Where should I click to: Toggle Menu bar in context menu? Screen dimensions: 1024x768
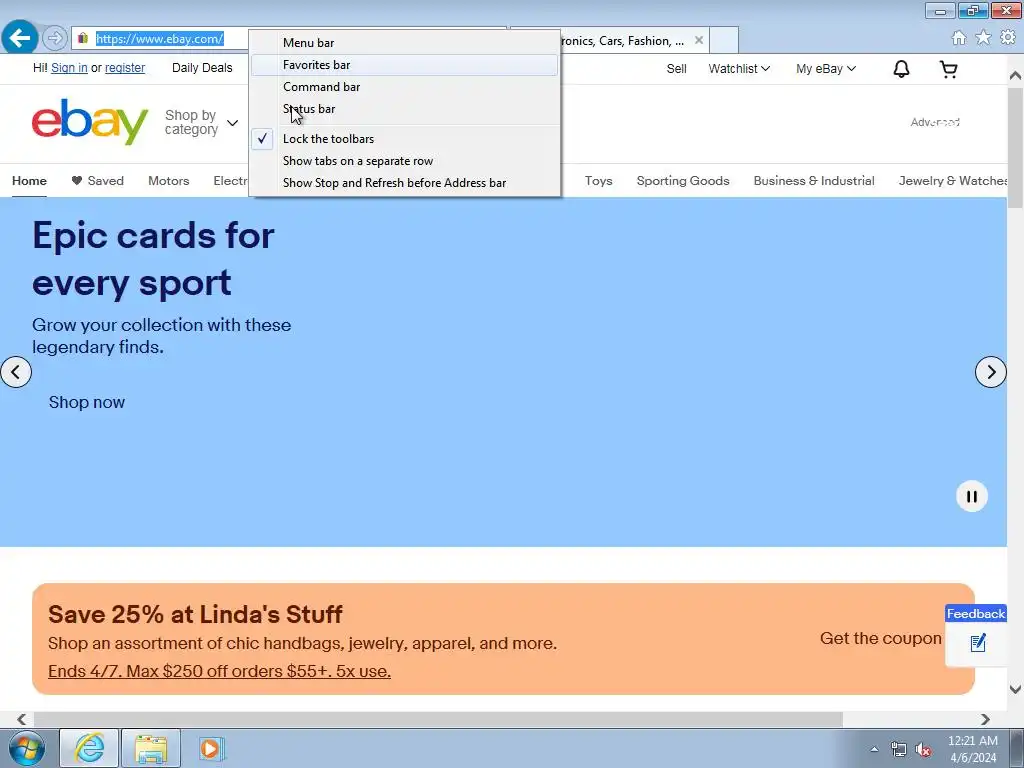[405, 42]
